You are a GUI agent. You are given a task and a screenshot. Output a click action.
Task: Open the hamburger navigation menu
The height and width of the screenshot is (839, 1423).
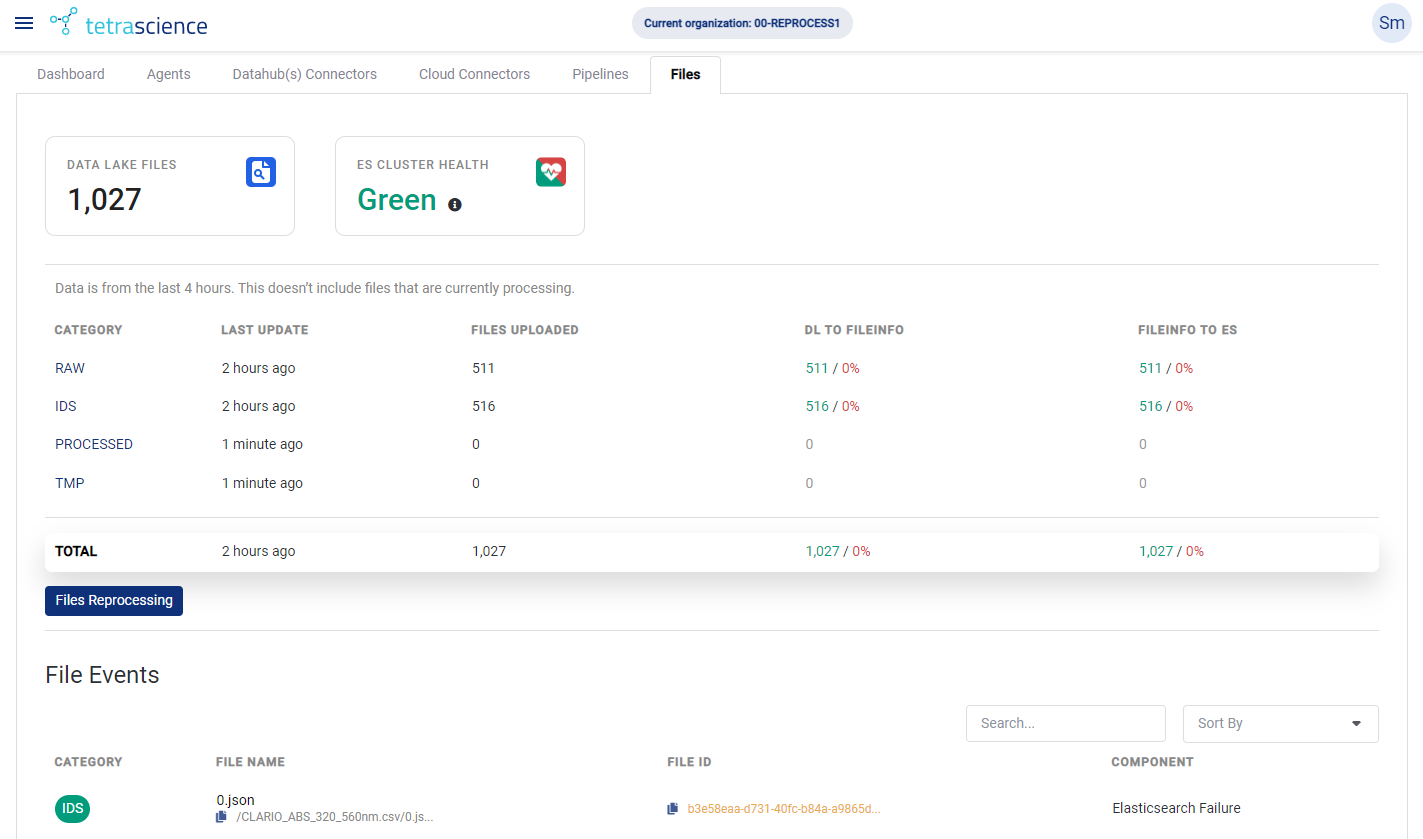click(24, 24)
